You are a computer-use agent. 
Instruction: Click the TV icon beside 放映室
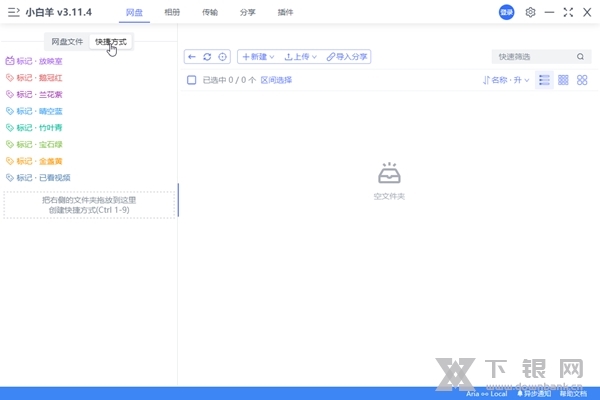pyautogui.click(x=10, y=60)
